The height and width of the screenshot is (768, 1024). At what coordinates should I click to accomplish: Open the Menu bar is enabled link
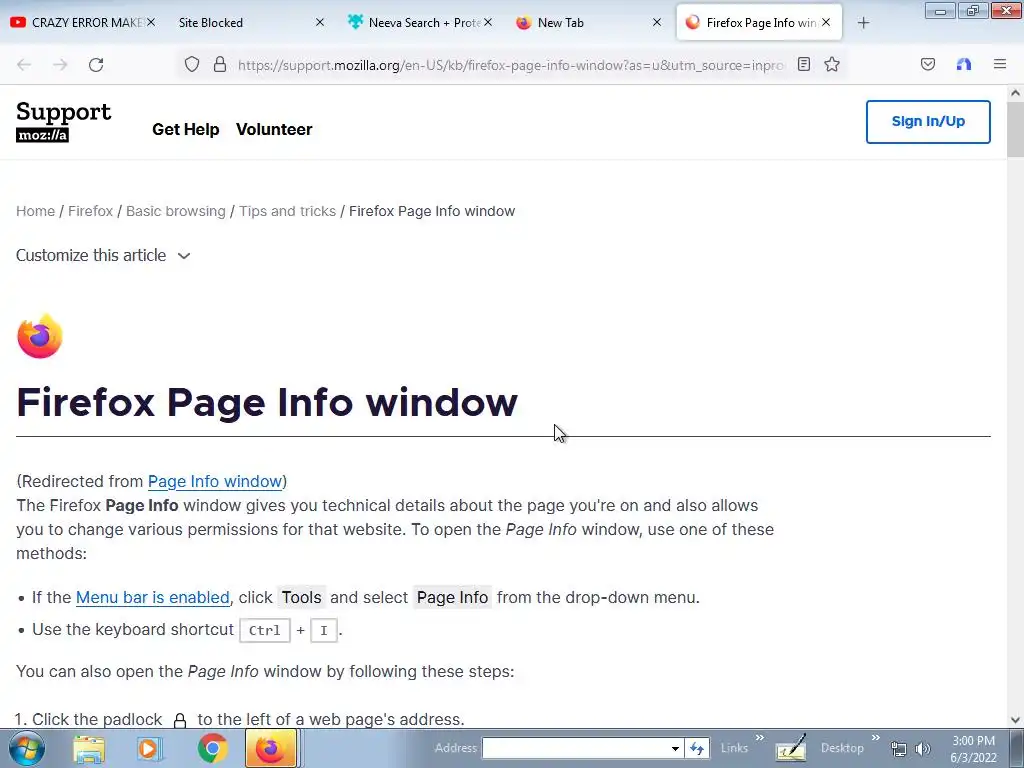click(x=153, y=598)
